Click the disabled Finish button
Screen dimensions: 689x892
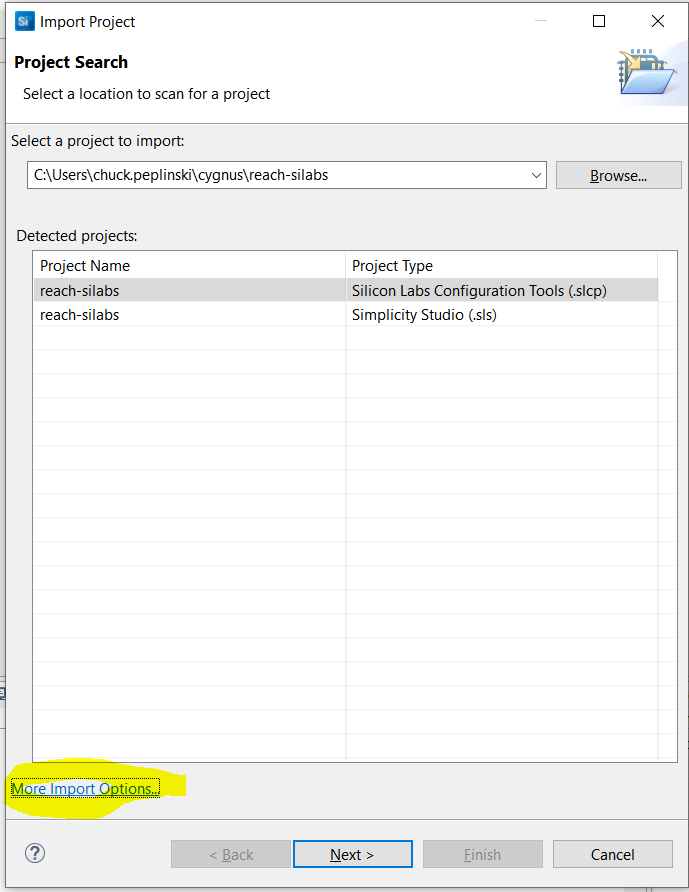pyautogui.click(x=482, y=854)
